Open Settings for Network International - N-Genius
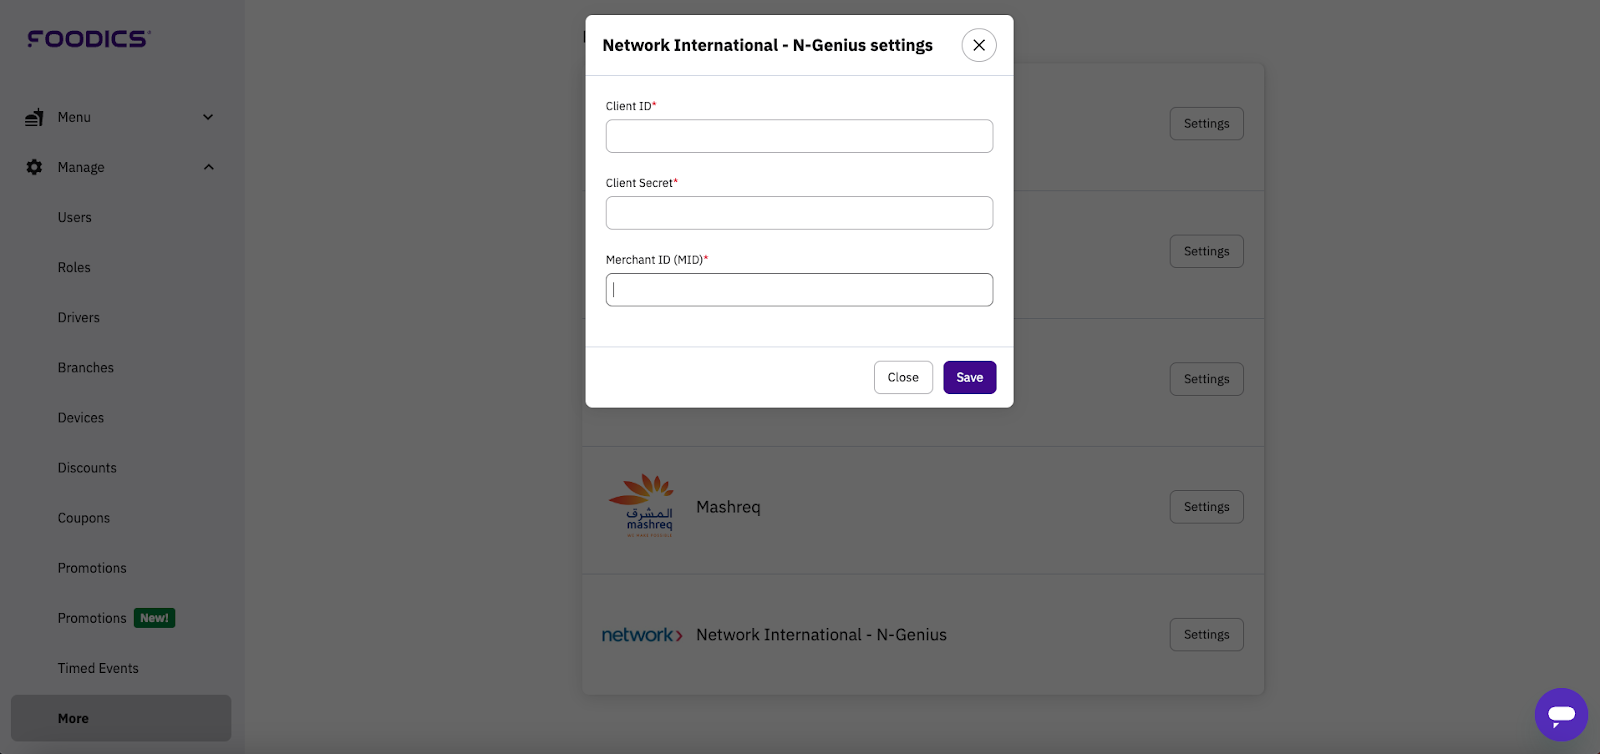The image size is (1600, 754). click(1206, 634)
